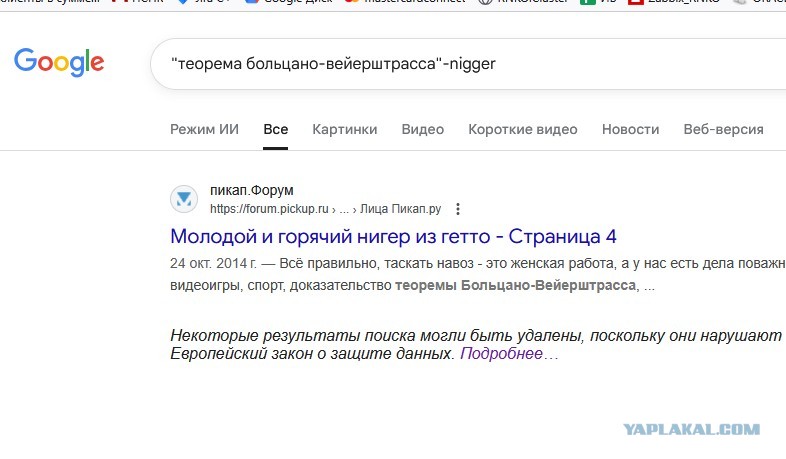Screen dimensions: 786x459
Task: Open the Новости tab
Action: coord(631,129)
